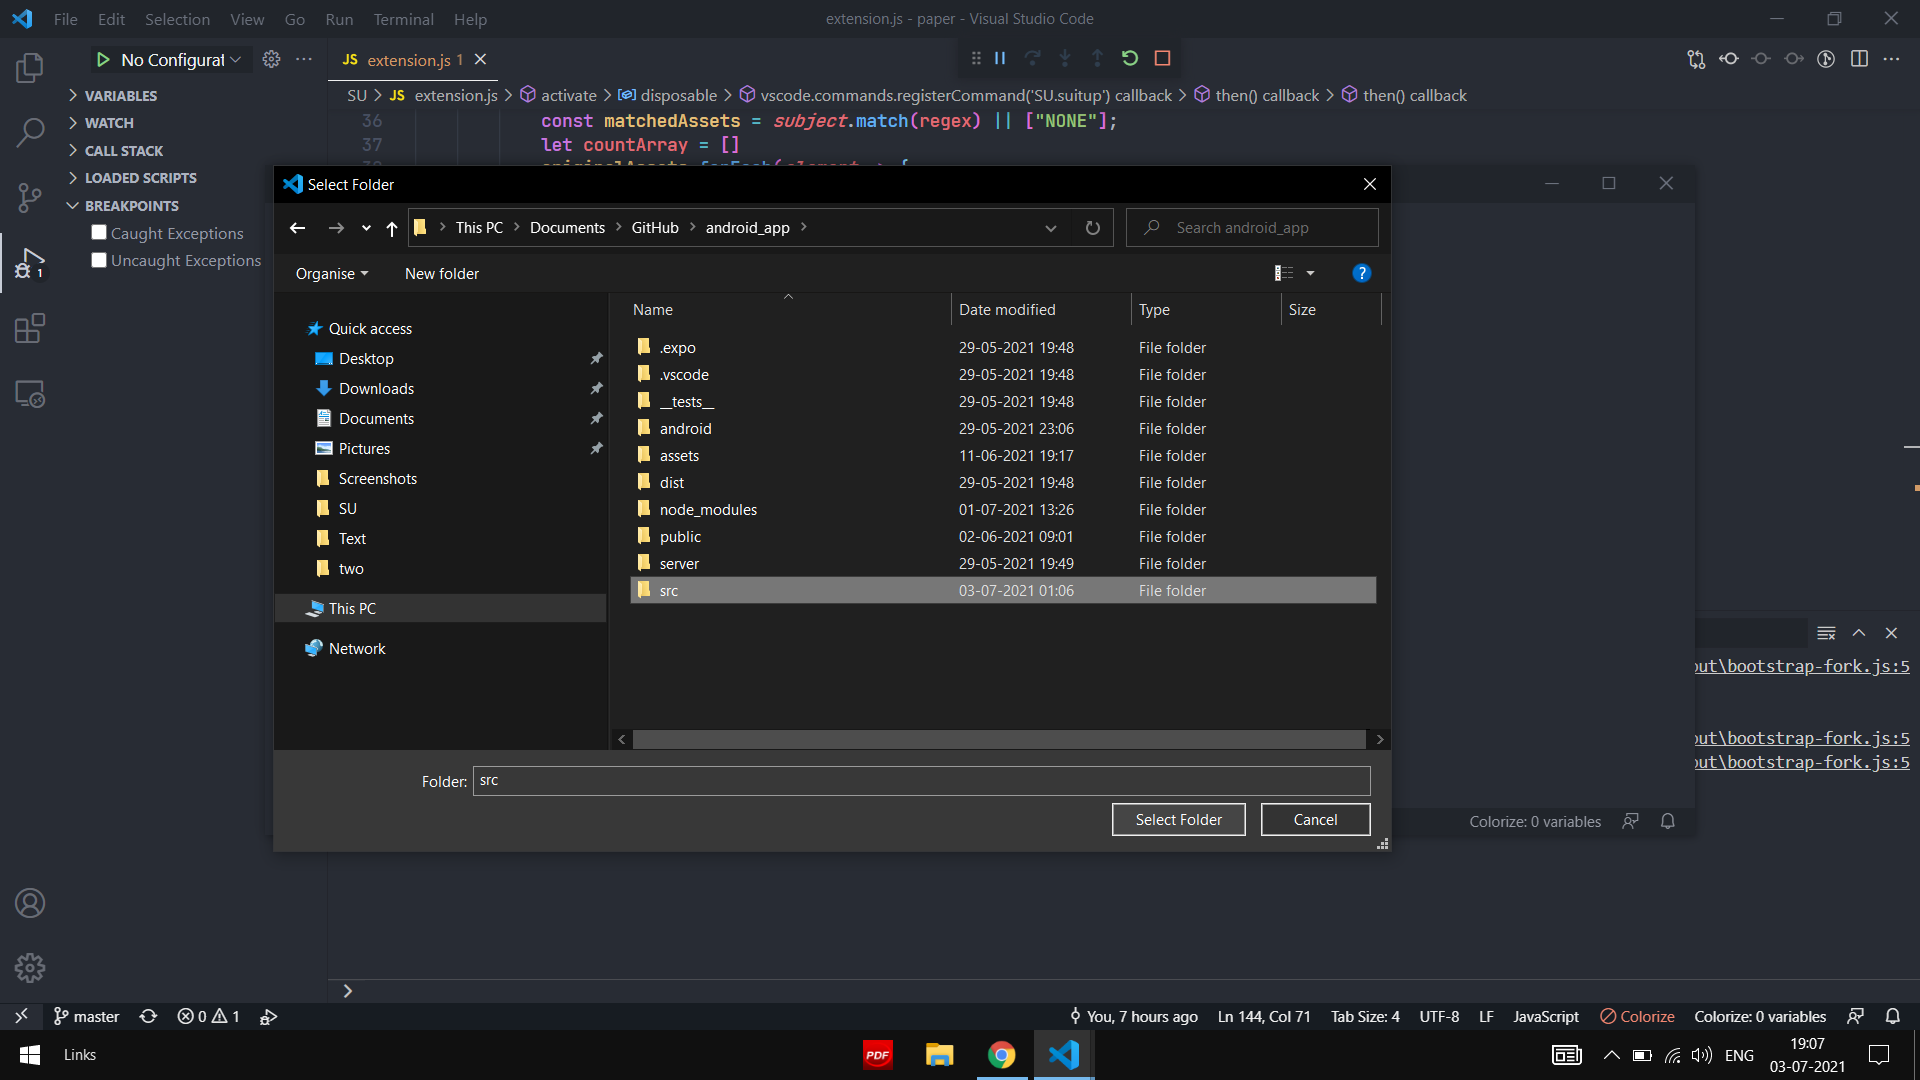The image size is (1920, 1080).
Task: Open help in Select Folder dialog
Action: tap(1361, 273)
